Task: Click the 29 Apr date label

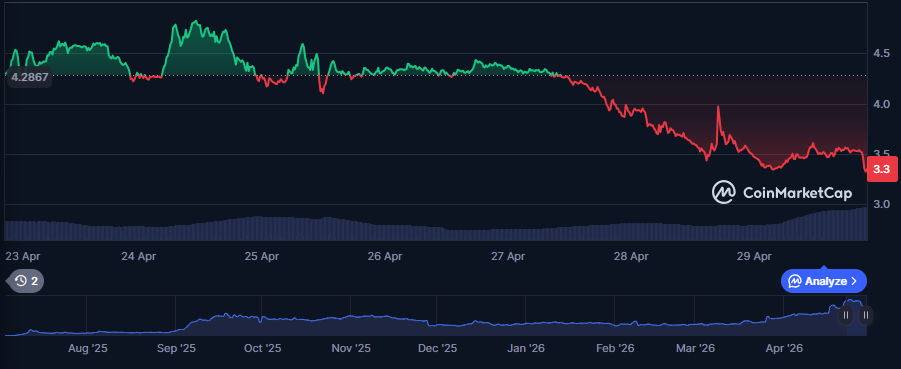Action: tap(754, 256)
